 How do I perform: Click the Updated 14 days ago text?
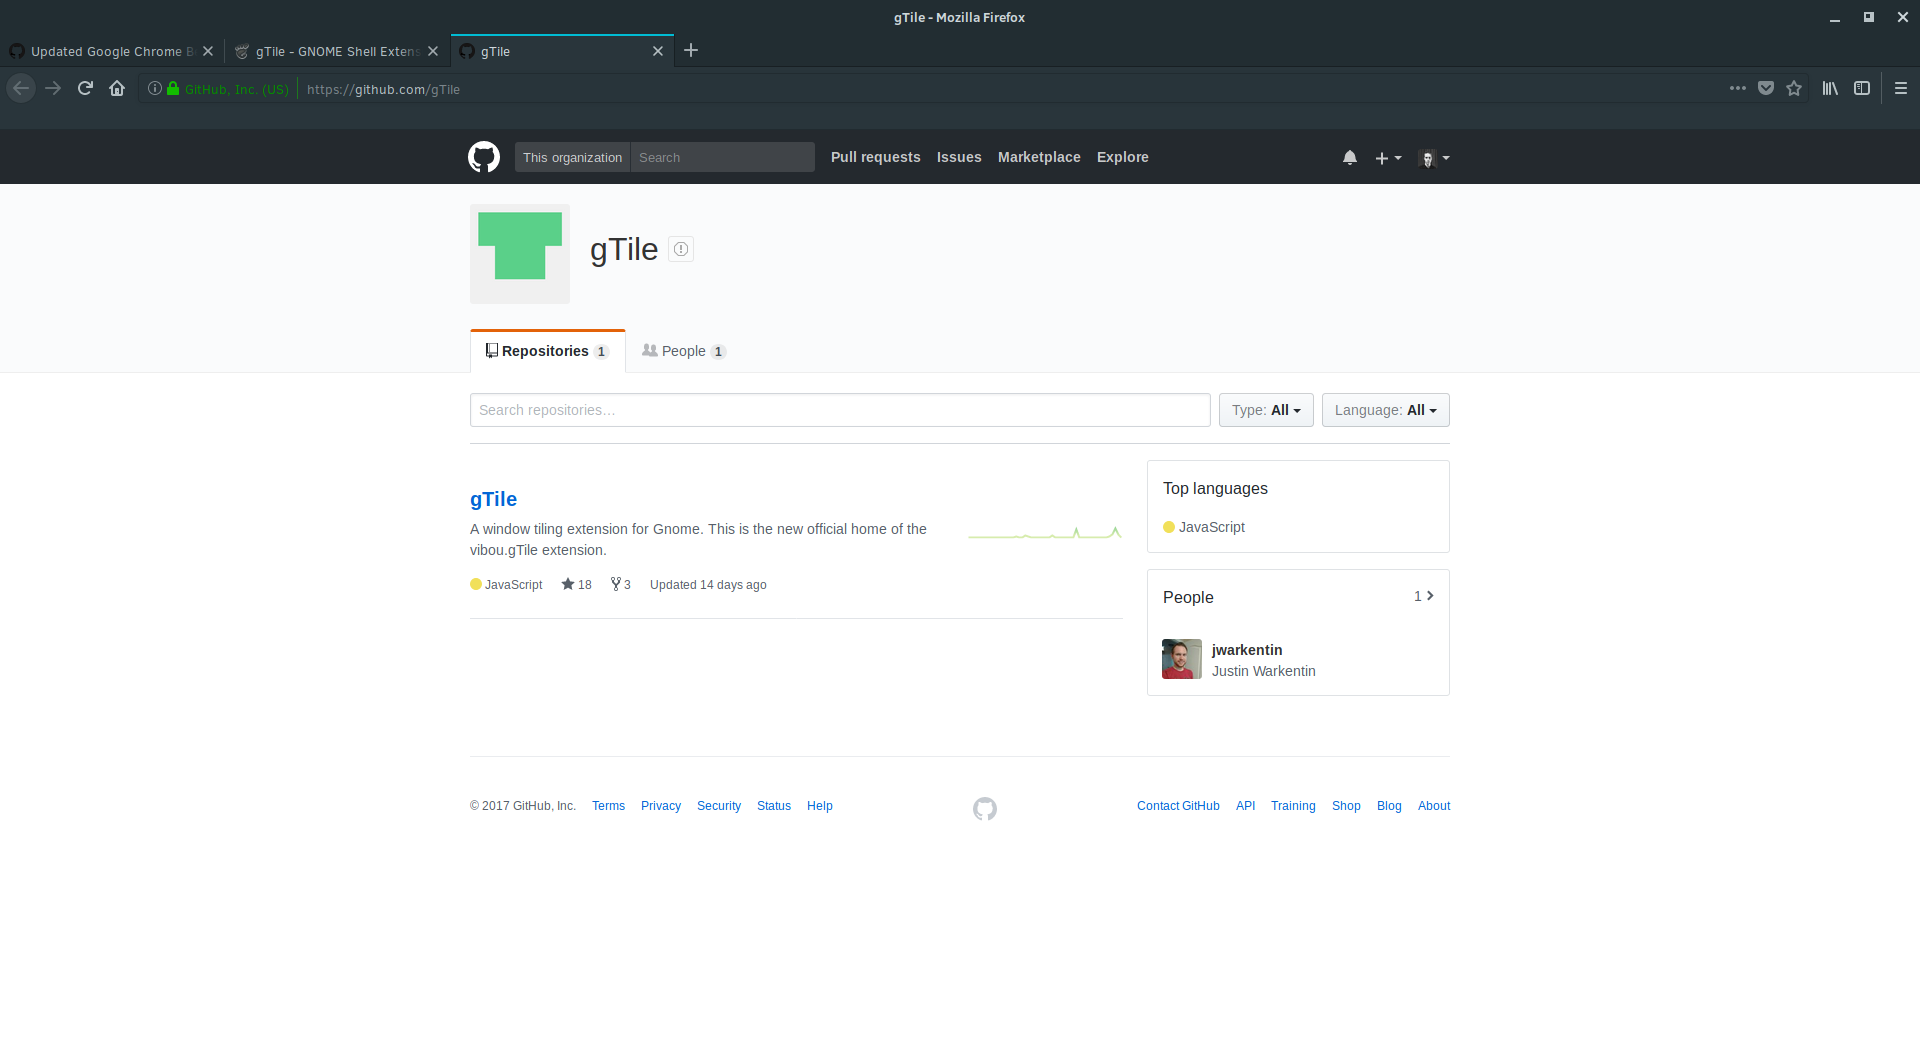point(708,585)
